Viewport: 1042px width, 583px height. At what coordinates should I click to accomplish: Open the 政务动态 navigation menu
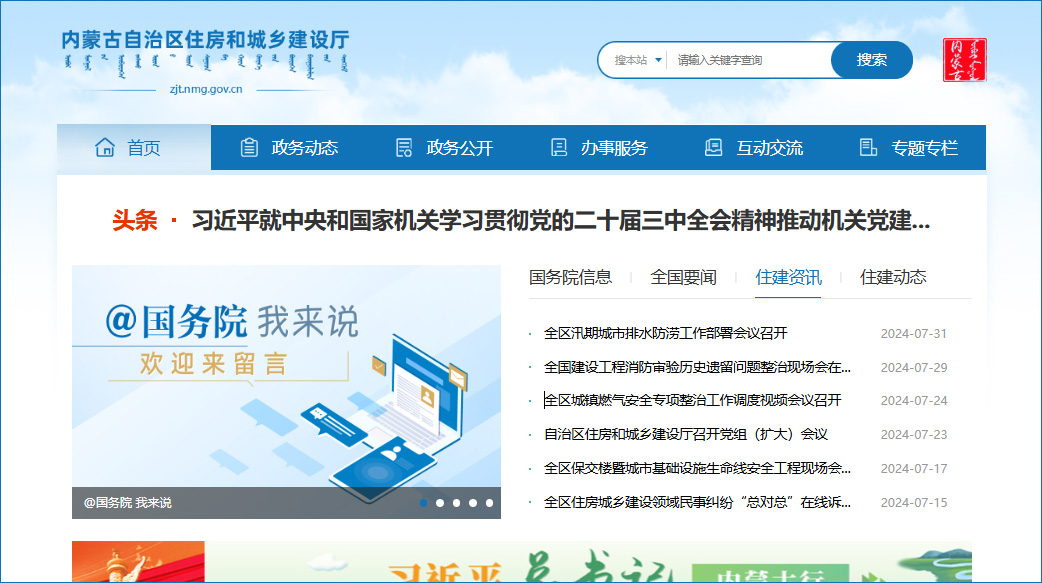pos(288,148)
